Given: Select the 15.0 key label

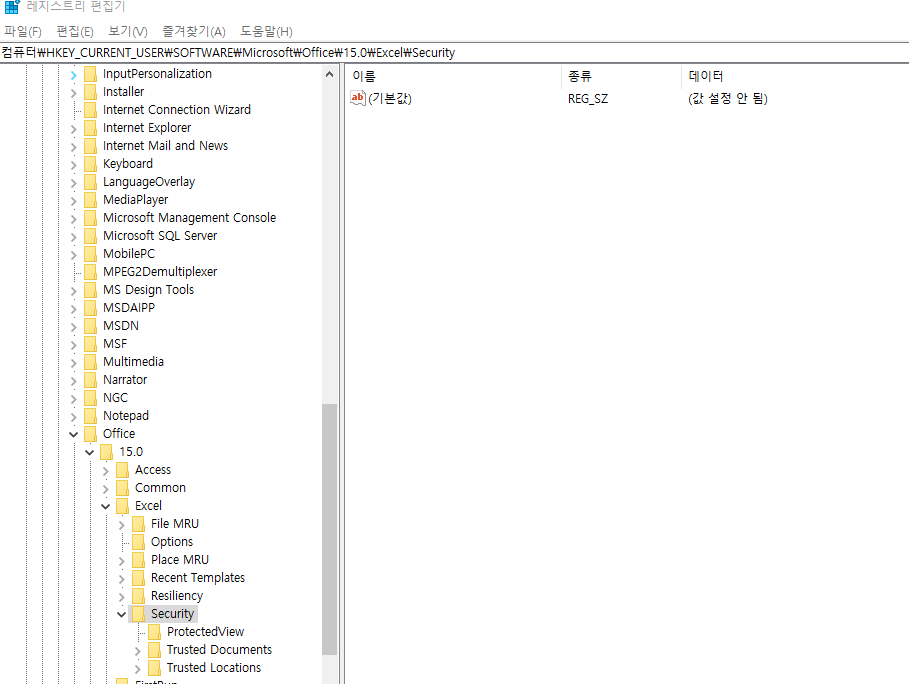Looking at the screenshot, I should (x=131, y=452).
